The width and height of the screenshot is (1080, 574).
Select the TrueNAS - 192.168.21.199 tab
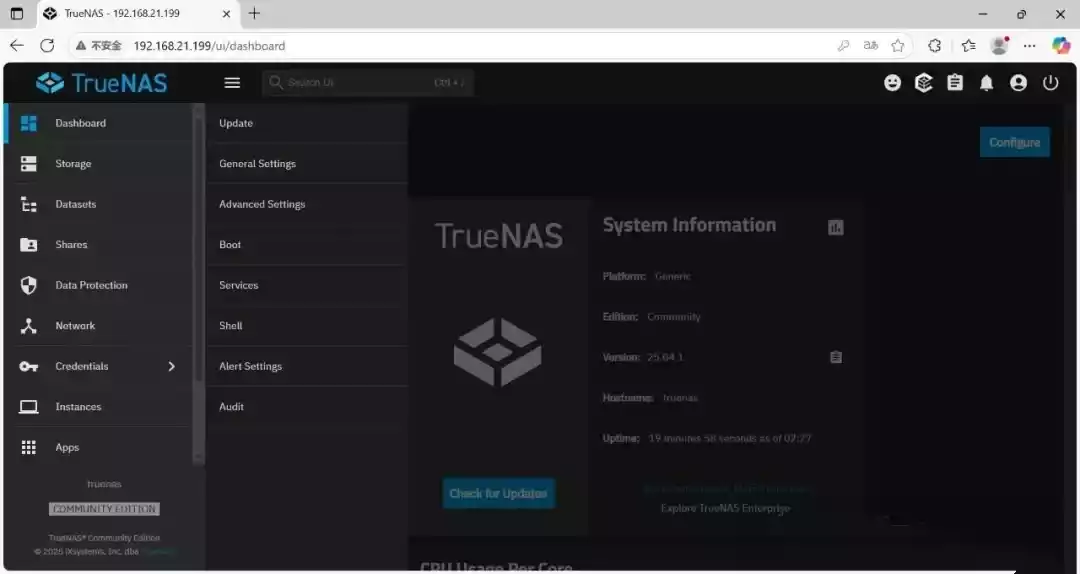(137, 14)
